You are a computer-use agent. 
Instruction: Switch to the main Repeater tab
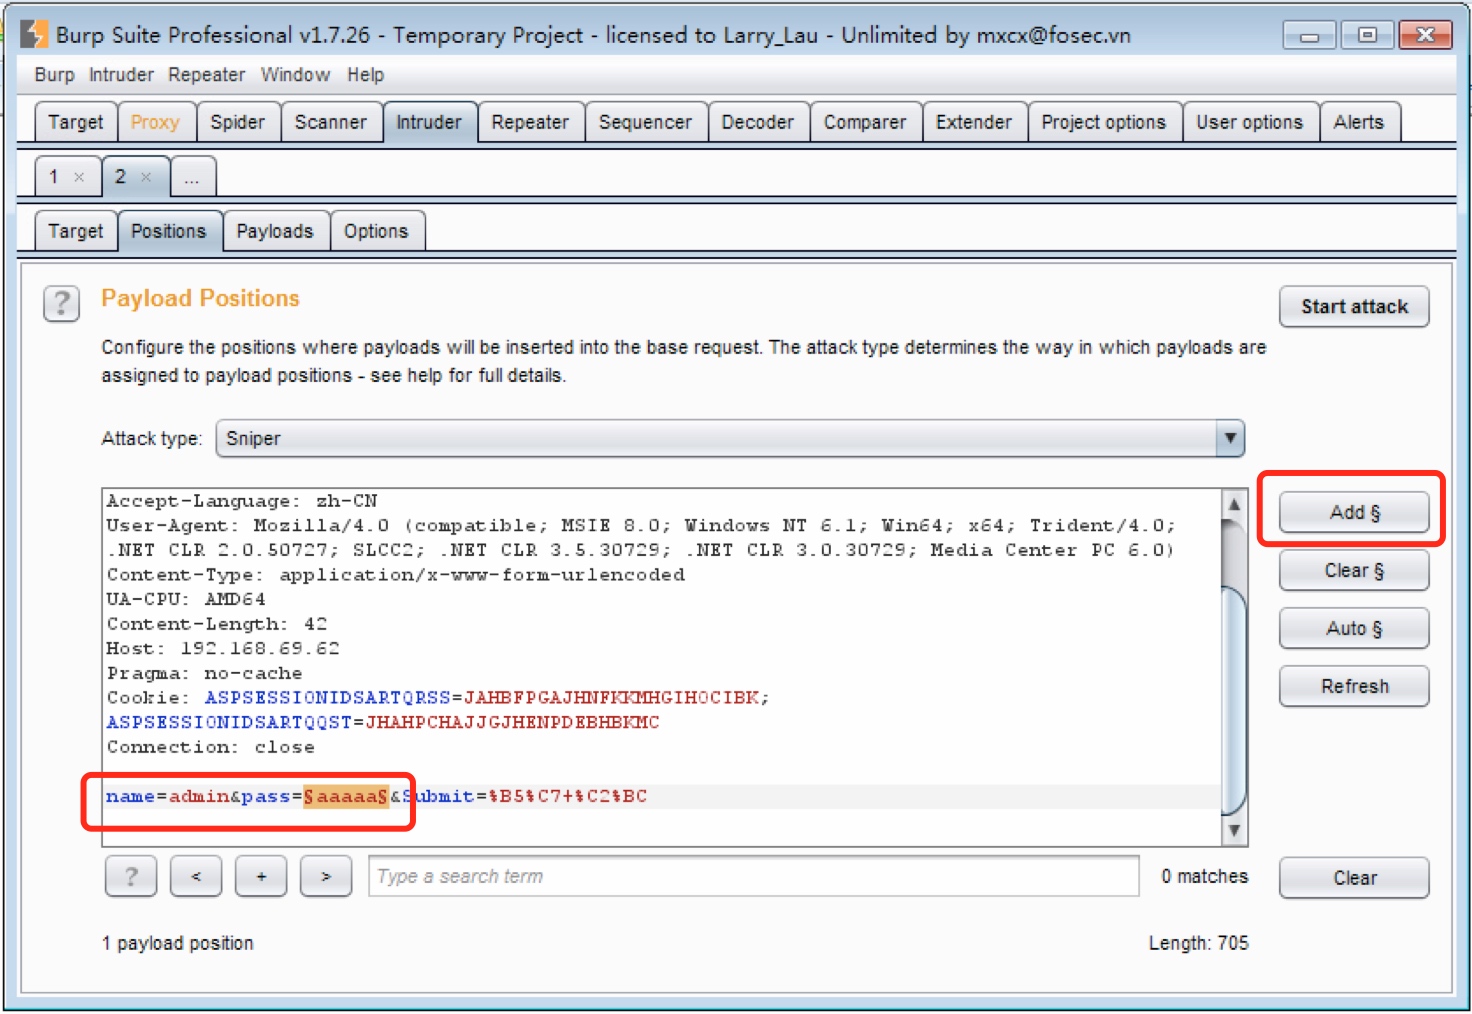(530, 122)
